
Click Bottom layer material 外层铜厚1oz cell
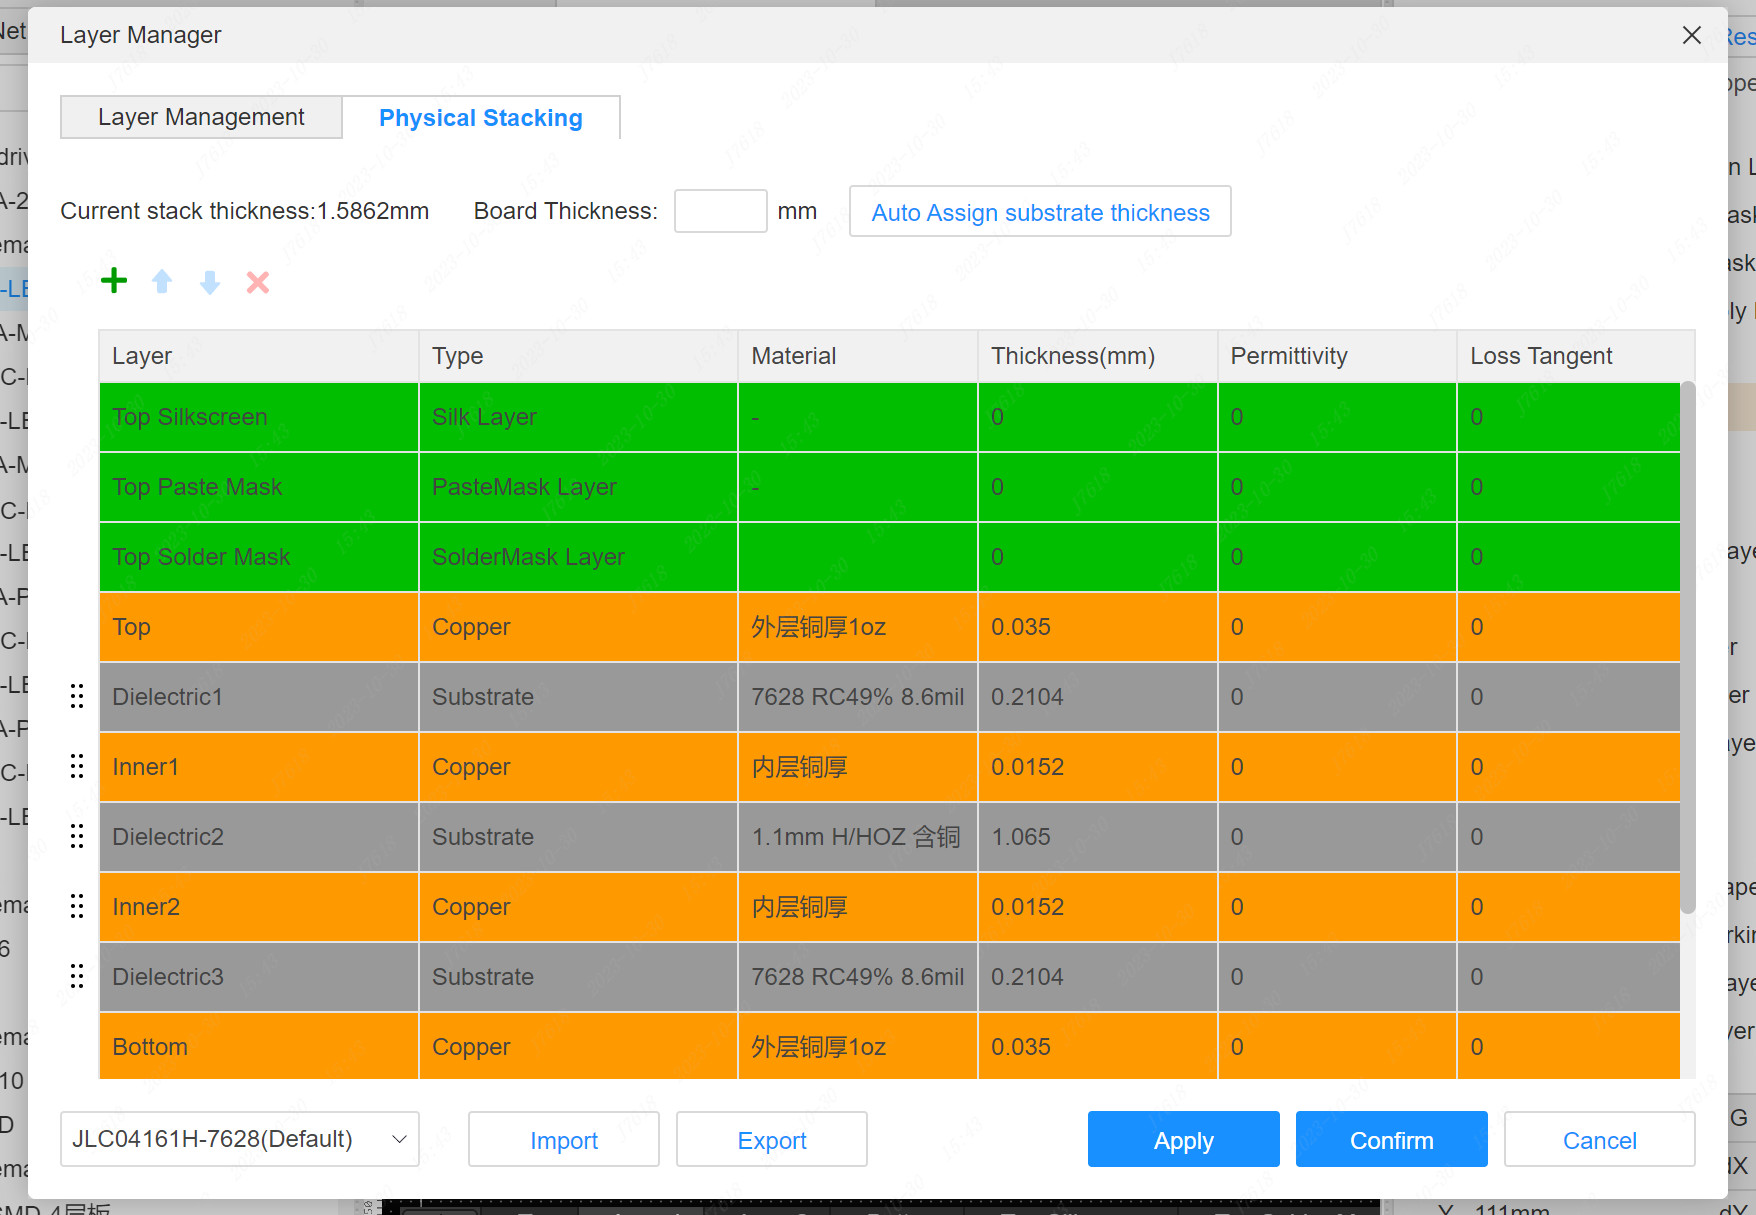(x=858, y=1046)
